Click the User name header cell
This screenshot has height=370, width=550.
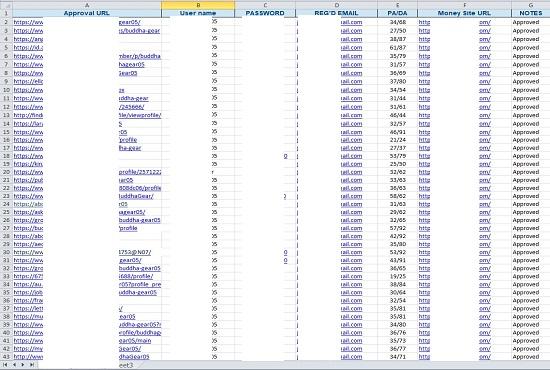pyautogui.click(x=198, y=13)
